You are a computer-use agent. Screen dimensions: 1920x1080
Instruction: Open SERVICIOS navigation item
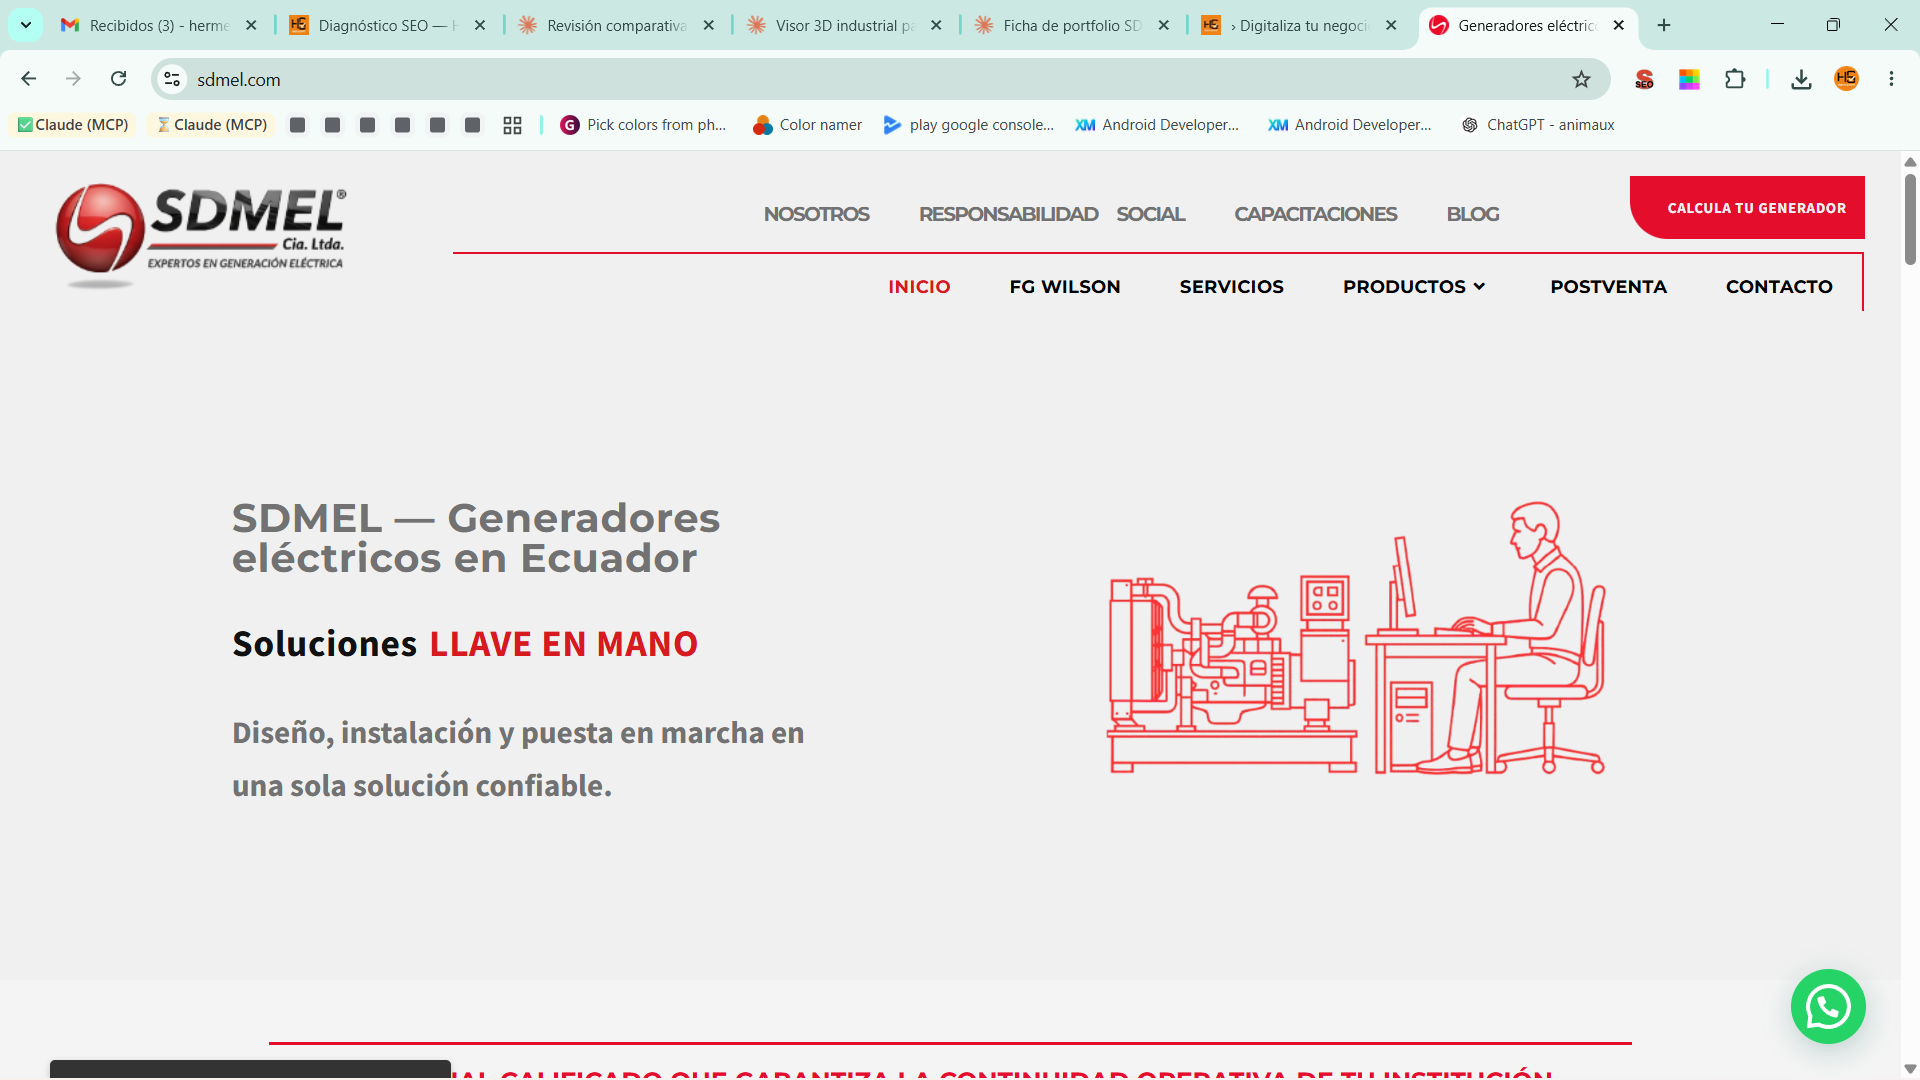(x=1231, y=287)
